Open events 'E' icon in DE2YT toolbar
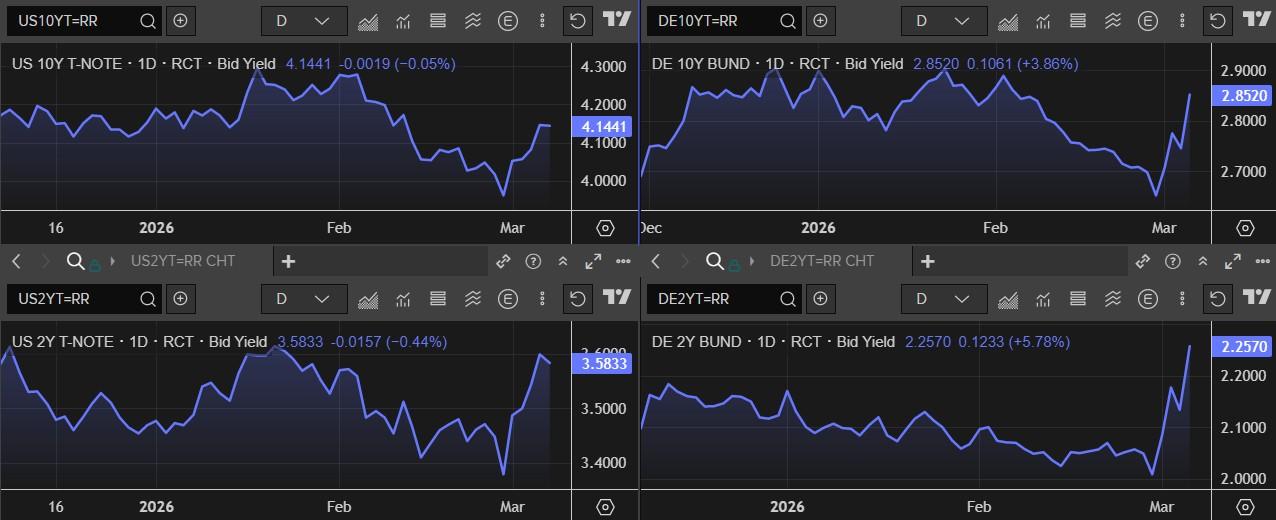1276x520 pixels. (x=1150, y=298)
